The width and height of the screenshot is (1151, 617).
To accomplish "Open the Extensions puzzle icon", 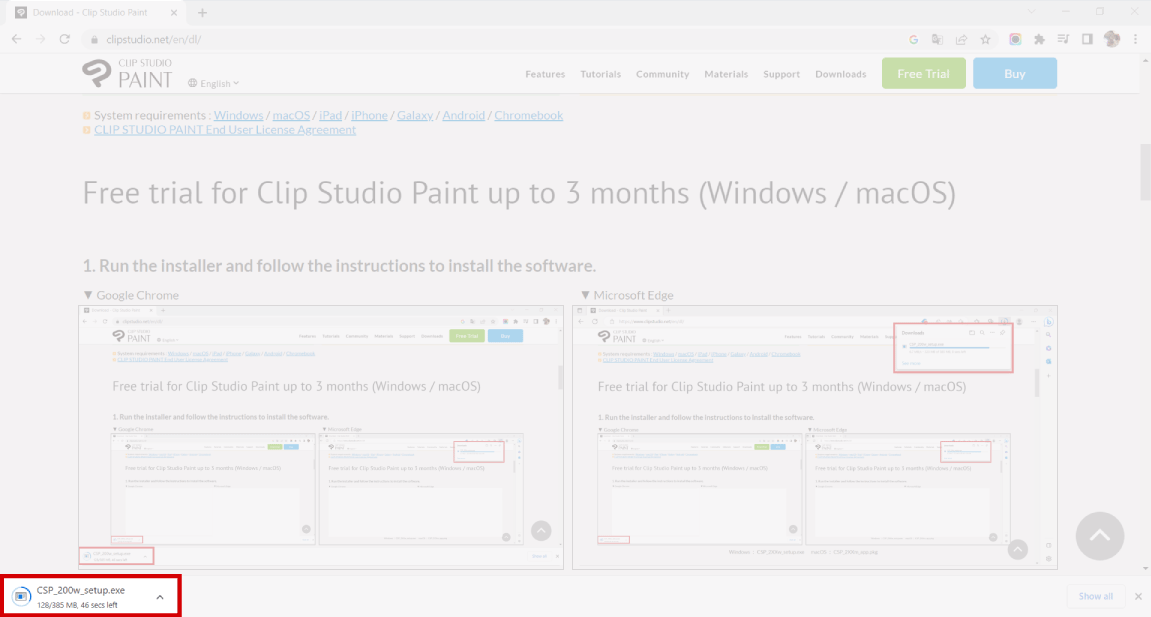I will [1039, 40].
